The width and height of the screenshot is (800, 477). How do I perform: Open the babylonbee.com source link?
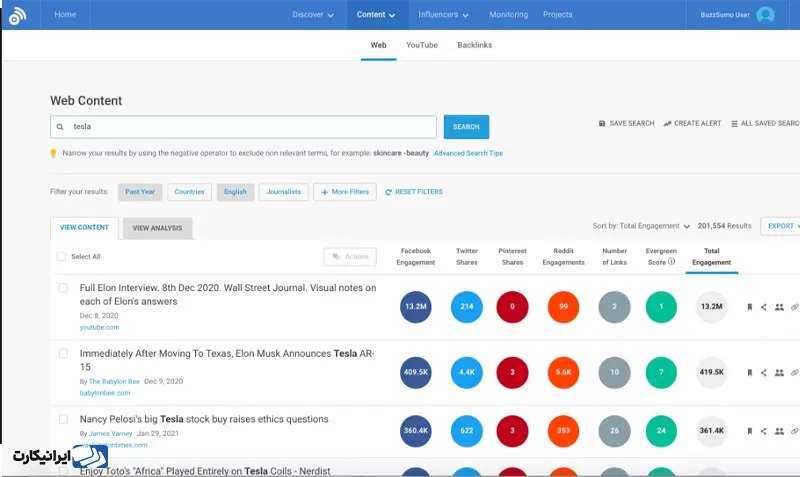coord(105,393)
